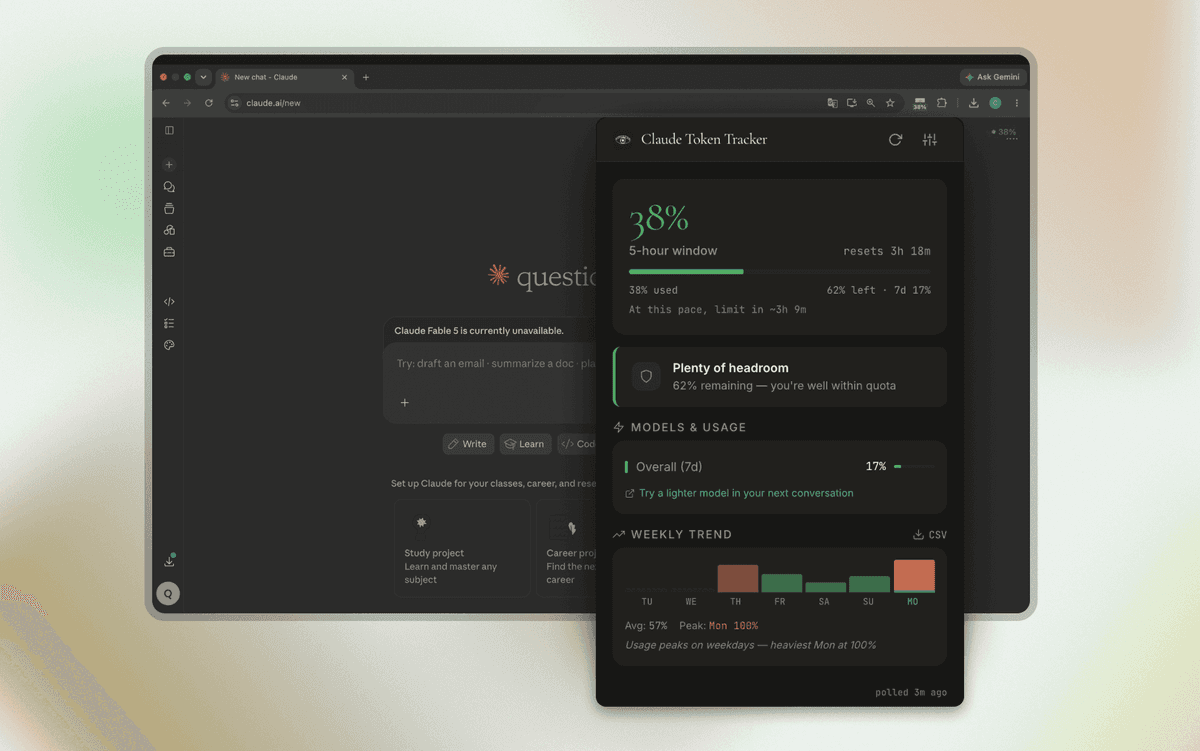
Task: Open the Chrome profile avatar
Action: click(995, 103)
